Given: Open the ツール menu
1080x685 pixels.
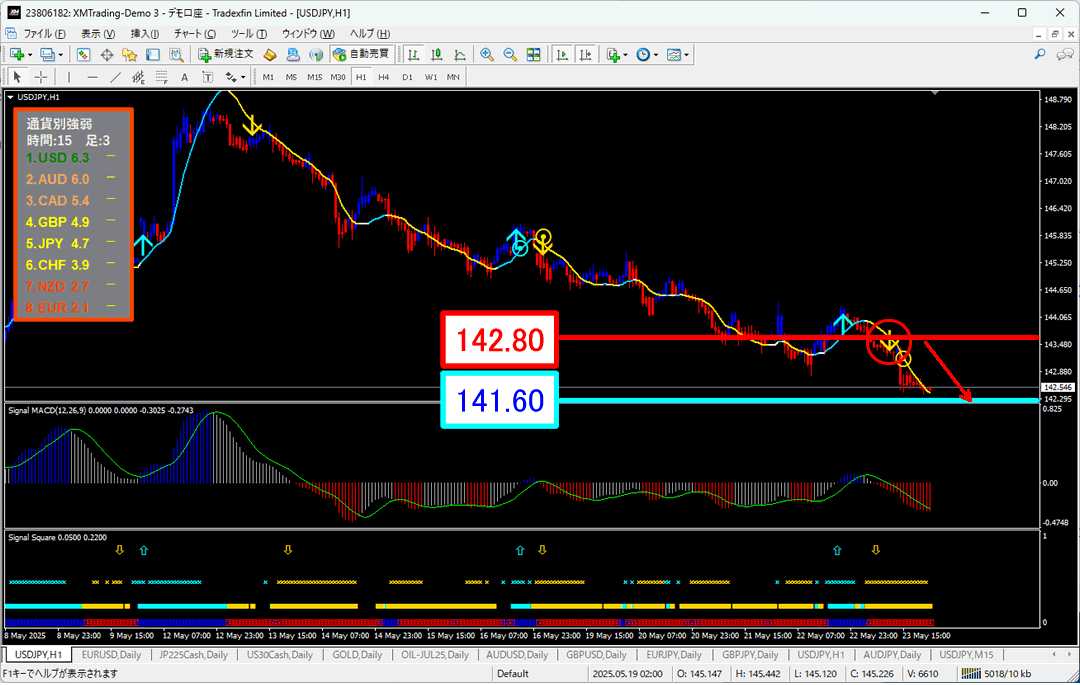Looking at the screenshot, I should [x=249, y=34].
